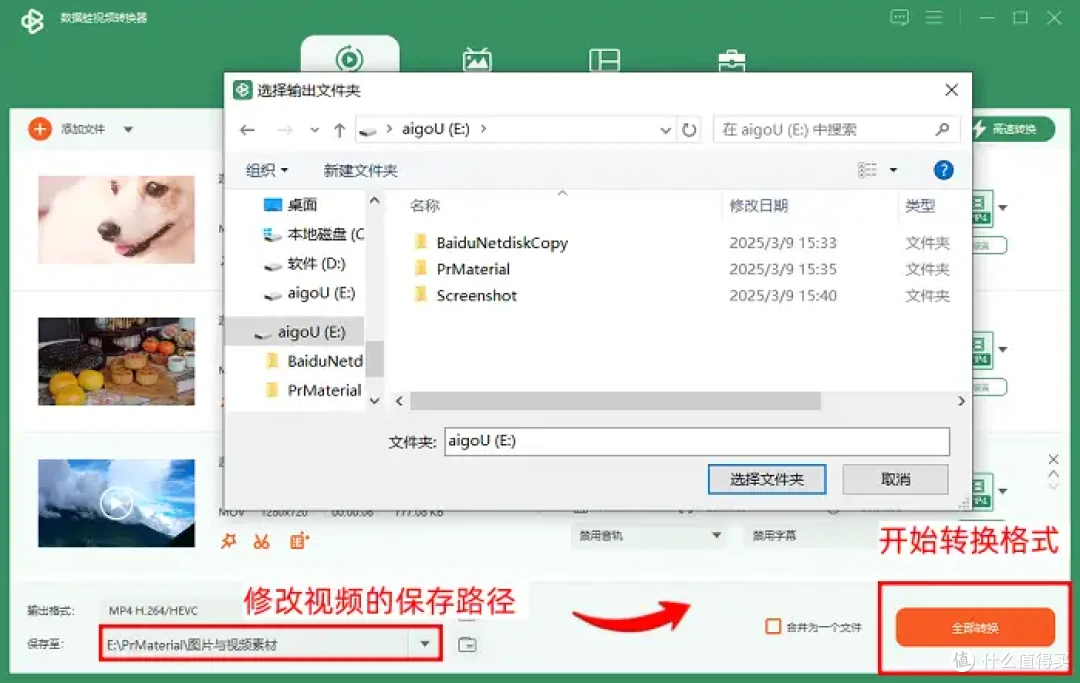Viewport: 1080px width, 683px height.
Task: Select highlighted aigoU (E:) tree item
Action: click(x=295, y=332)
